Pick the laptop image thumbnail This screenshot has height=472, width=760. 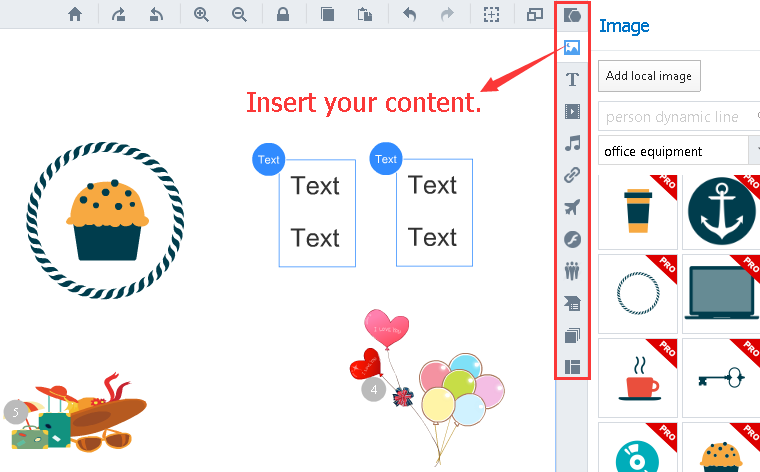click(x=721, y=294)
